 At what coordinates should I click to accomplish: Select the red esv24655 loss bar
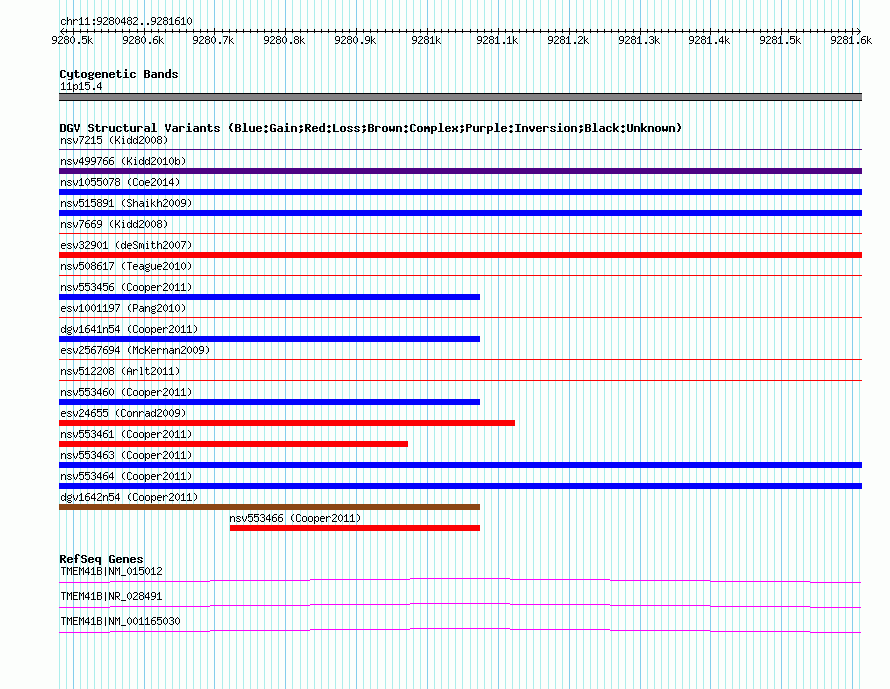tap(287, 423)
